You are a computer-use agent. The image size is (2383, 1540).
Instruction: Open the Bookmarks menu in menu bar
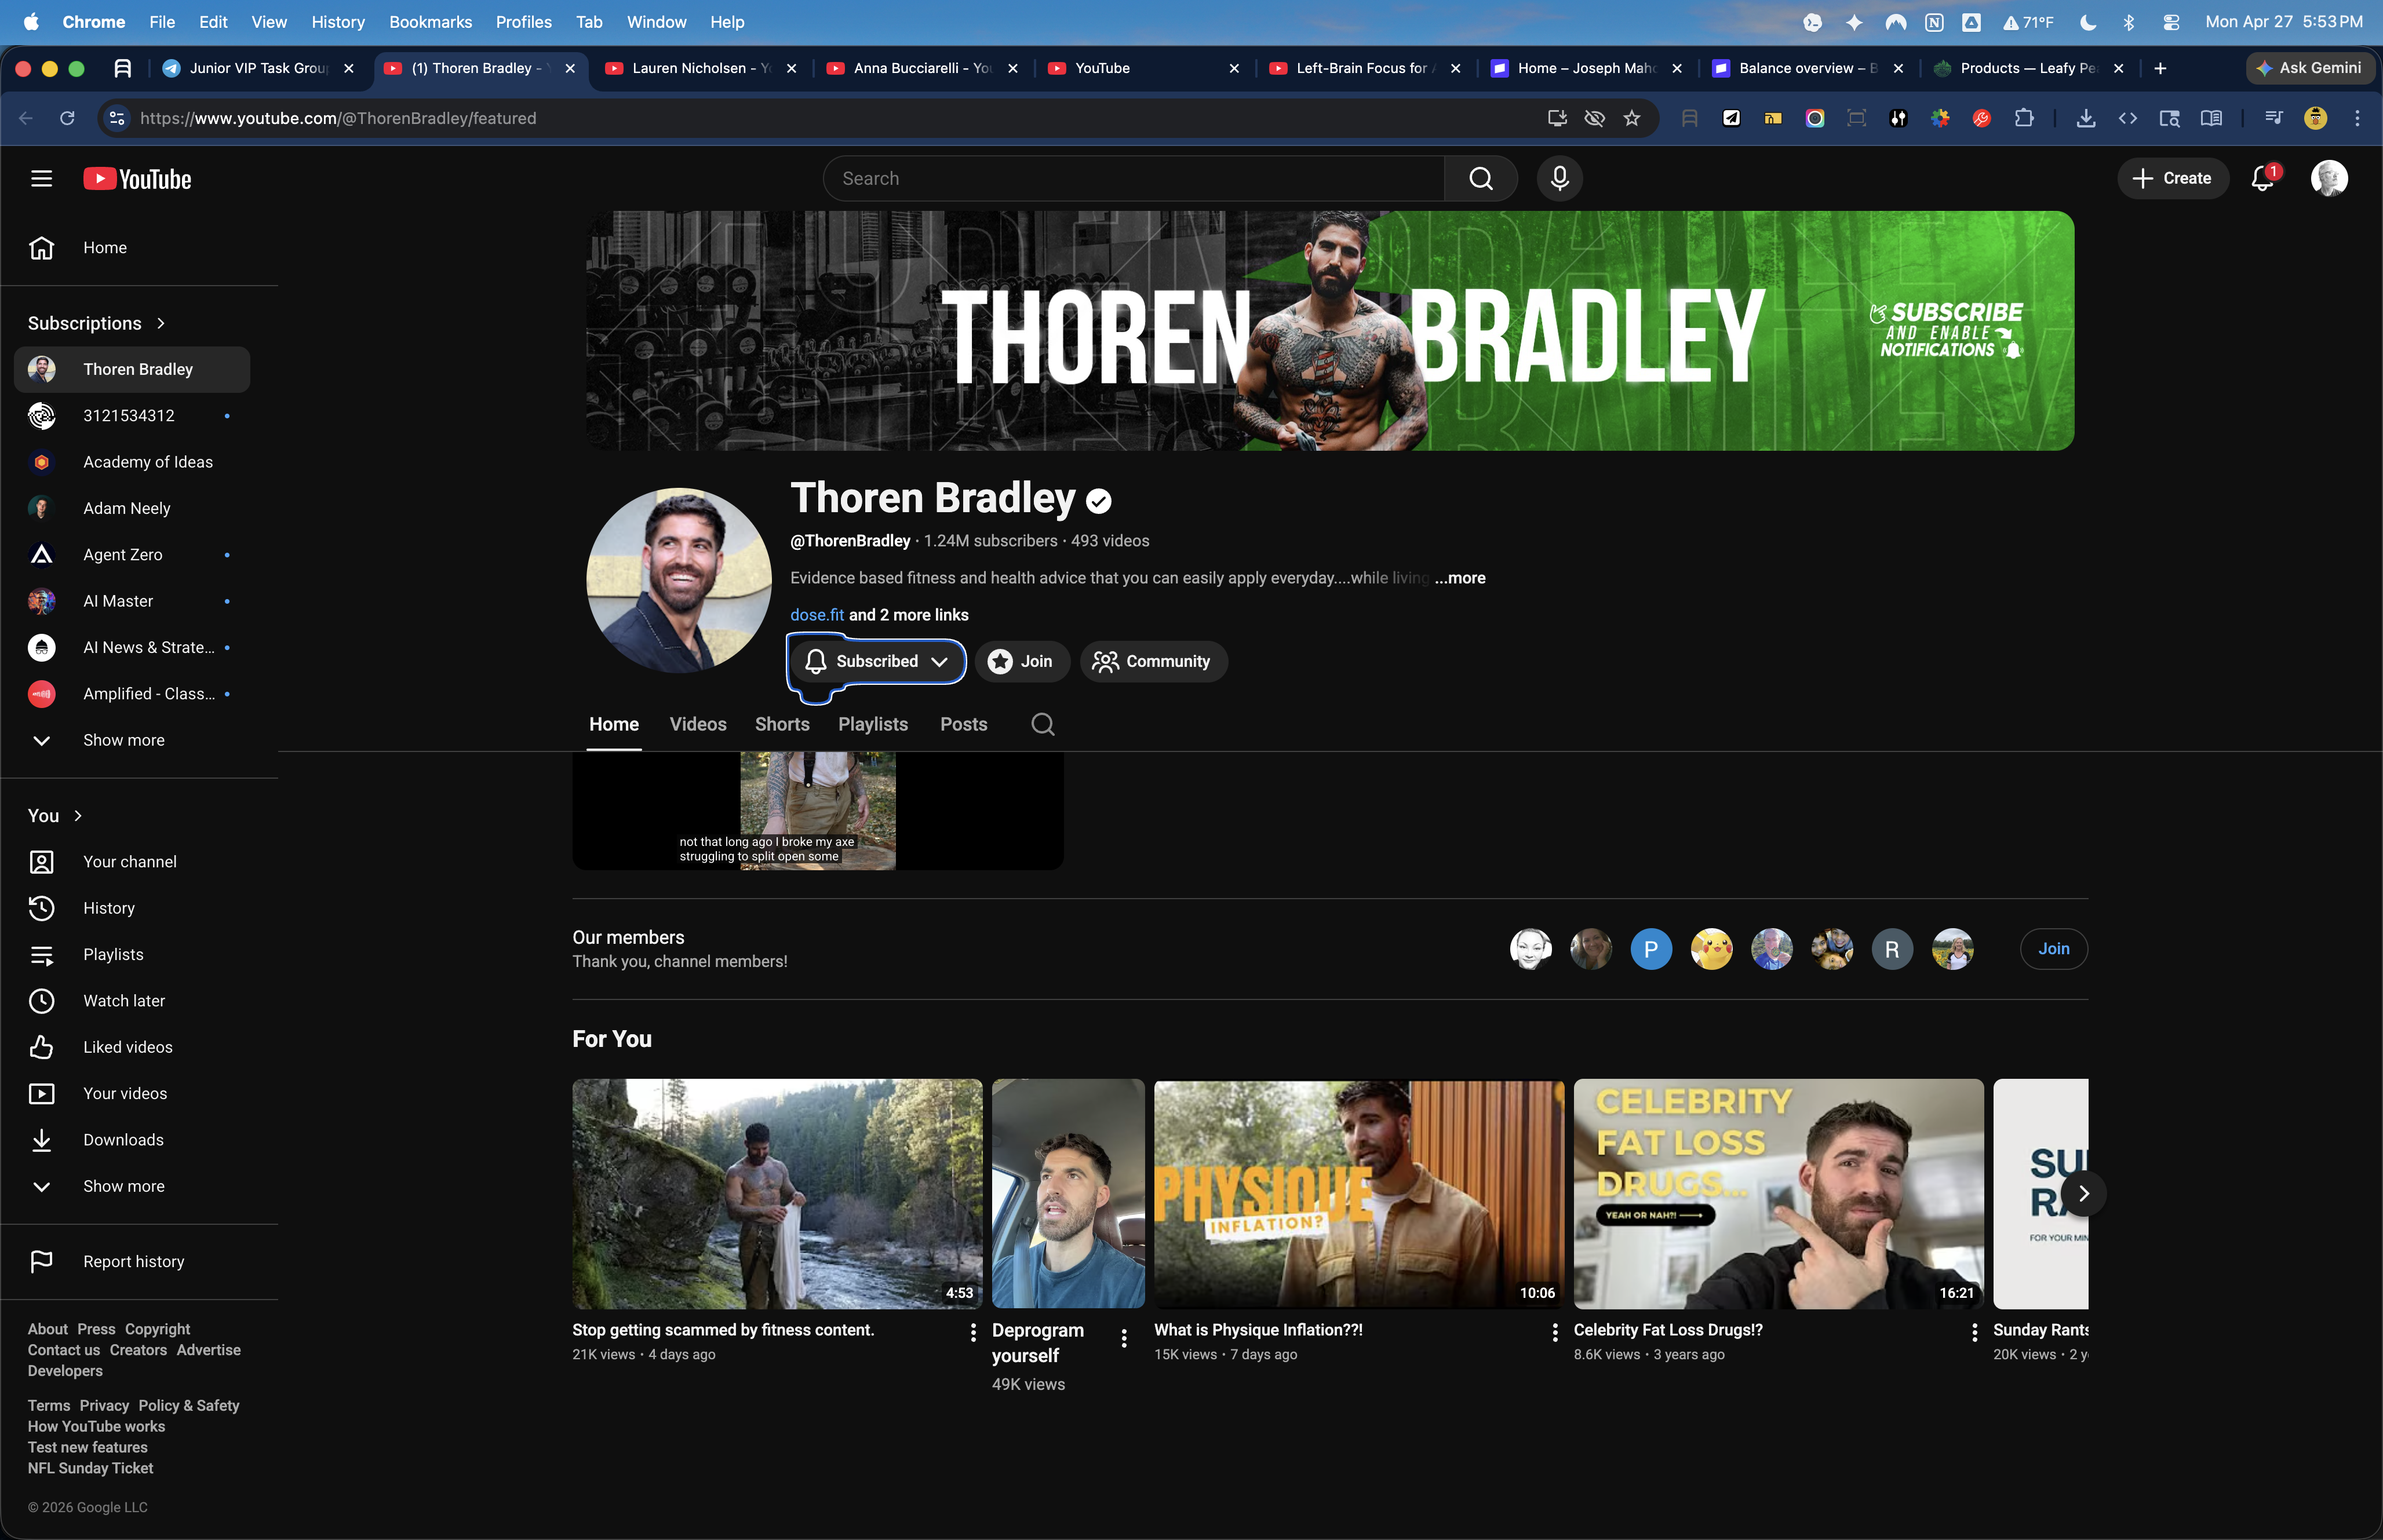pyautogui.click(x=430, y=22)
